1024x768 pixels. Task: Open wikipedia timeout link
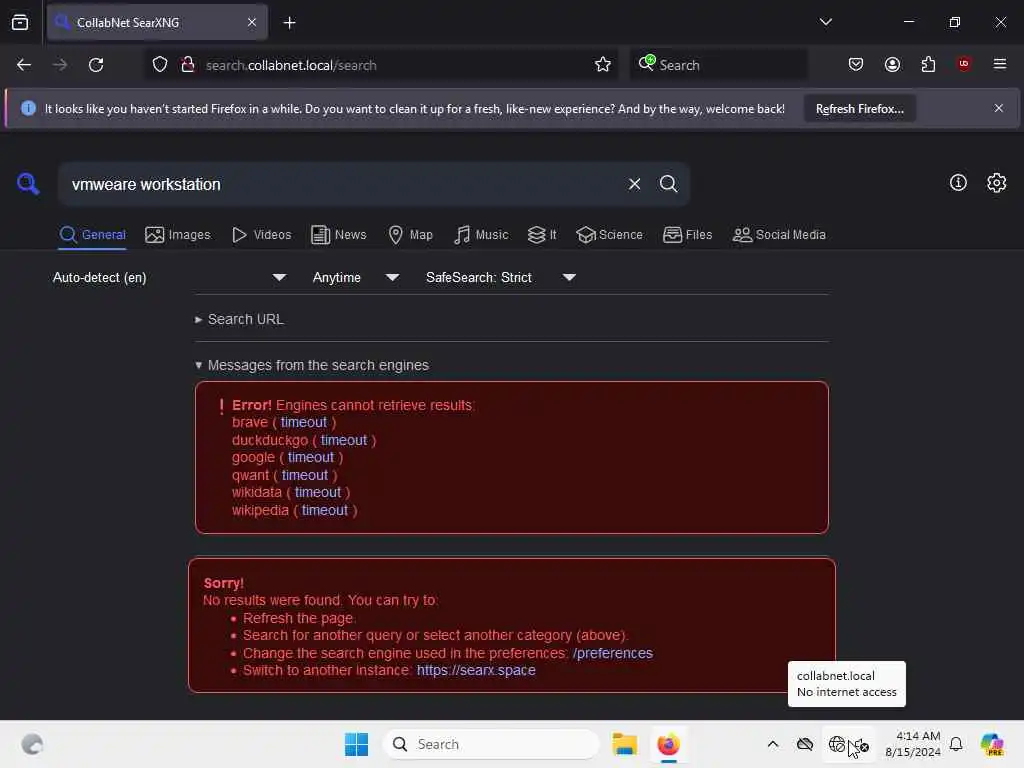pos(325,510)
